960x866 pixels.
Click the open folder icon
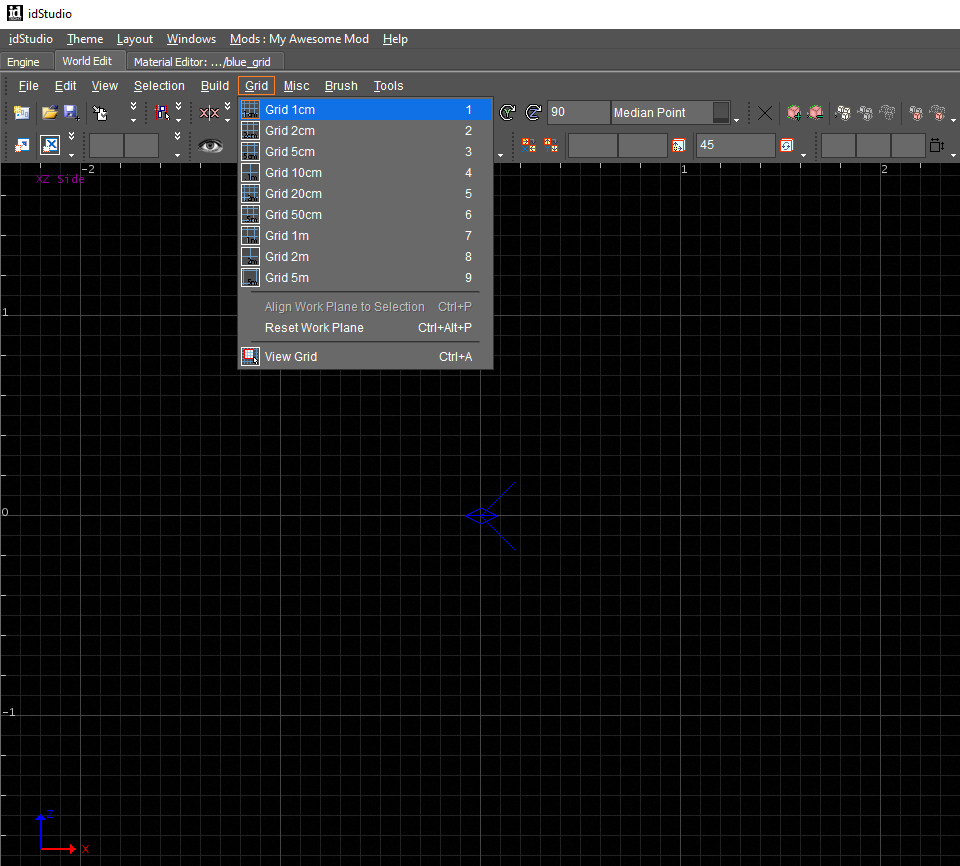[x=50, y=113]
